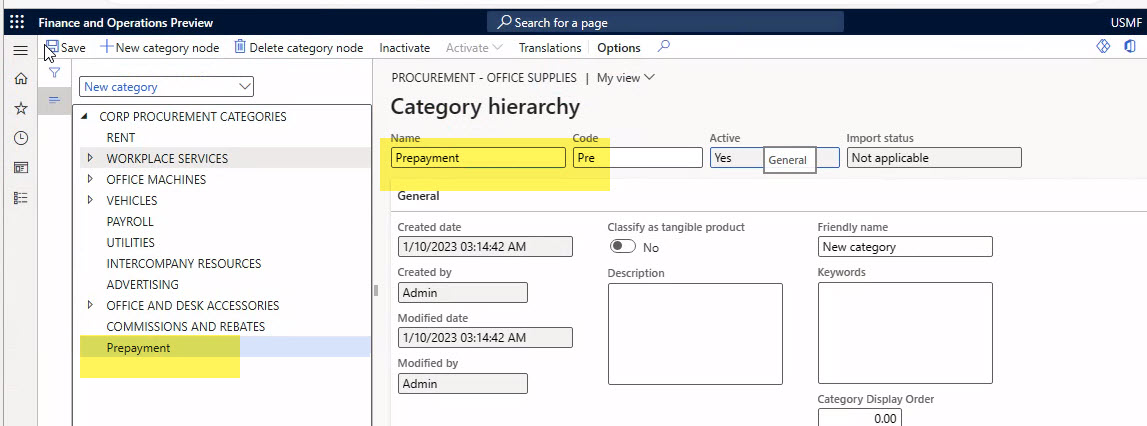The image size is (1147, 426).
Task: Open the Translations menu item
Action: point(549,48)
